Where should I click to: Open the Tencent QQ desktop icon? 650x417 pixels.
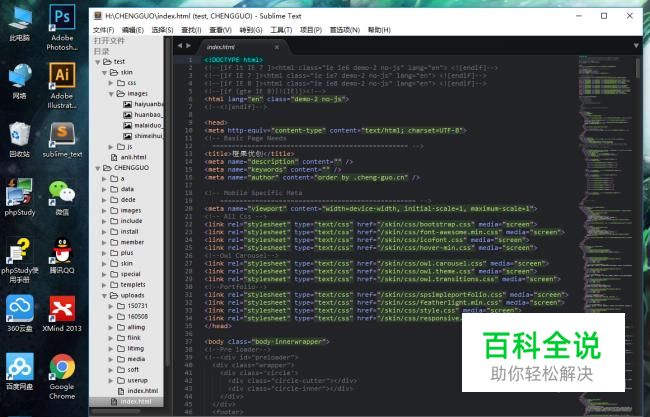[62, 255]
